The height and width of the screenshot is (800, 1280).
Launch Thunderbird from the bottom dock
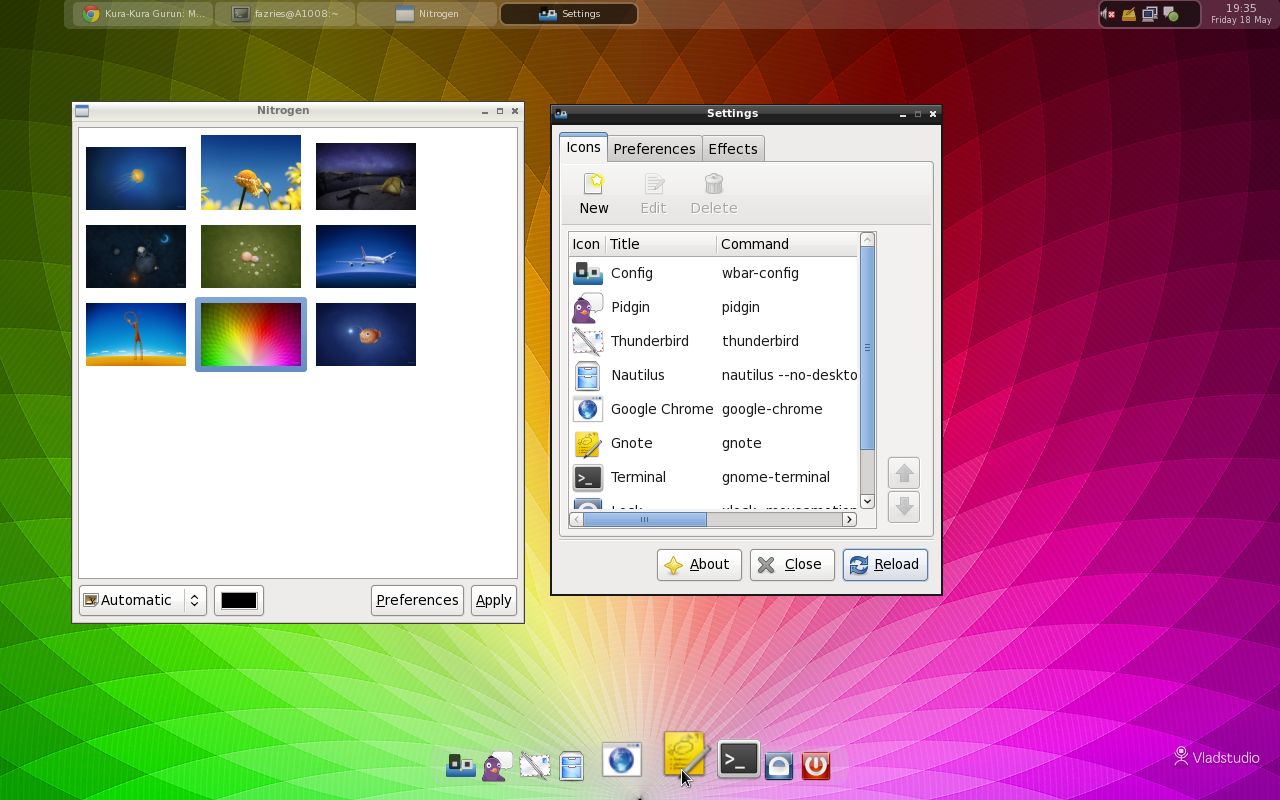[x=535, y=763]
